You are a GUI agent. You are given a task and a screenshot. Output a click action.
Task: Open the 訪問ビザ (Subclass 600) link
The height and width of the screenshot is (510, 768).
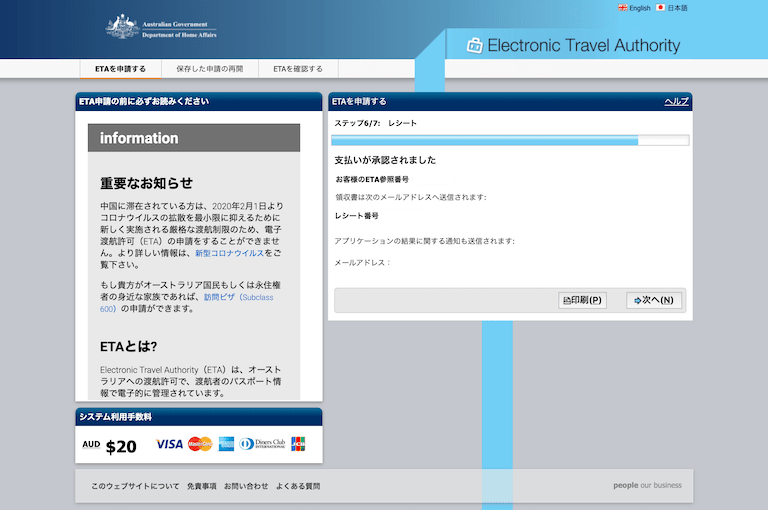pyautogui.click(x=187, y=303)
